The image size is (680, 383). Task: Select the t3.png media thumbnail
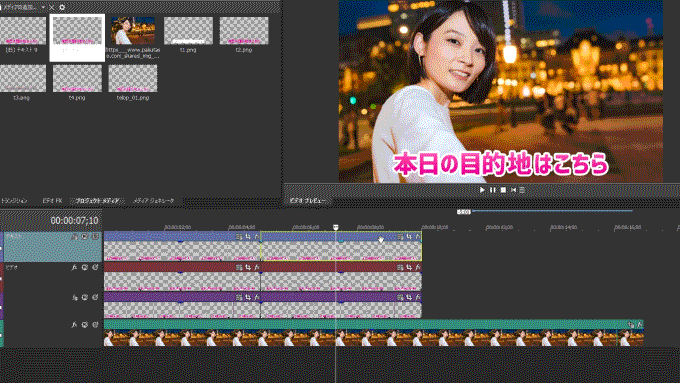point(22,78)
